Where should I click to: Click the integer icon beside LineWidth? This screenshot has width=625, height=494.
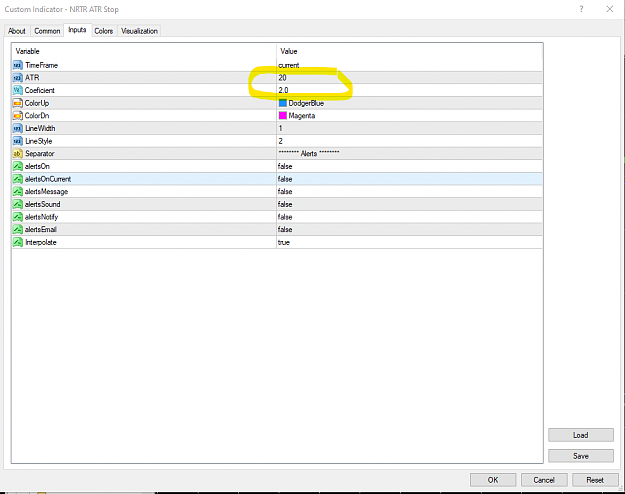[x=18, y=128]
